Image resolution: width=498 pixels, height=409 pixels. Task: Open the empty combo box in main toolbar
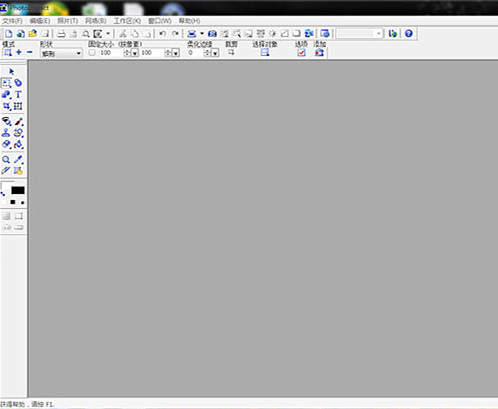point(359,34)
